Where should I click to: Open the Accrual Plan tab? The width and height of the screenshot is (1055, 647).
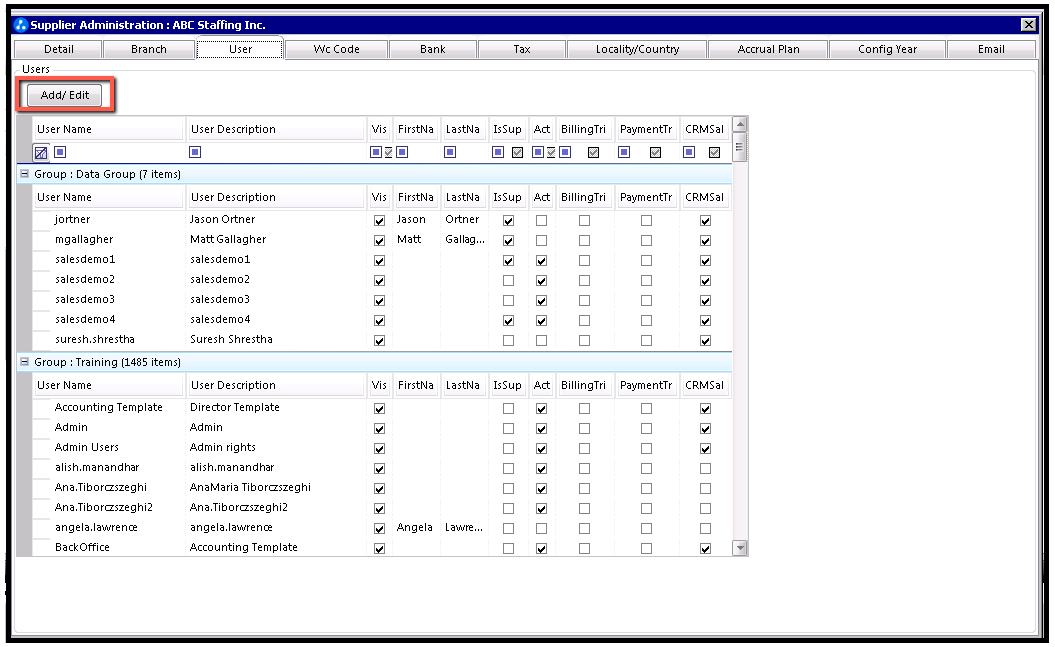point(768,49)
